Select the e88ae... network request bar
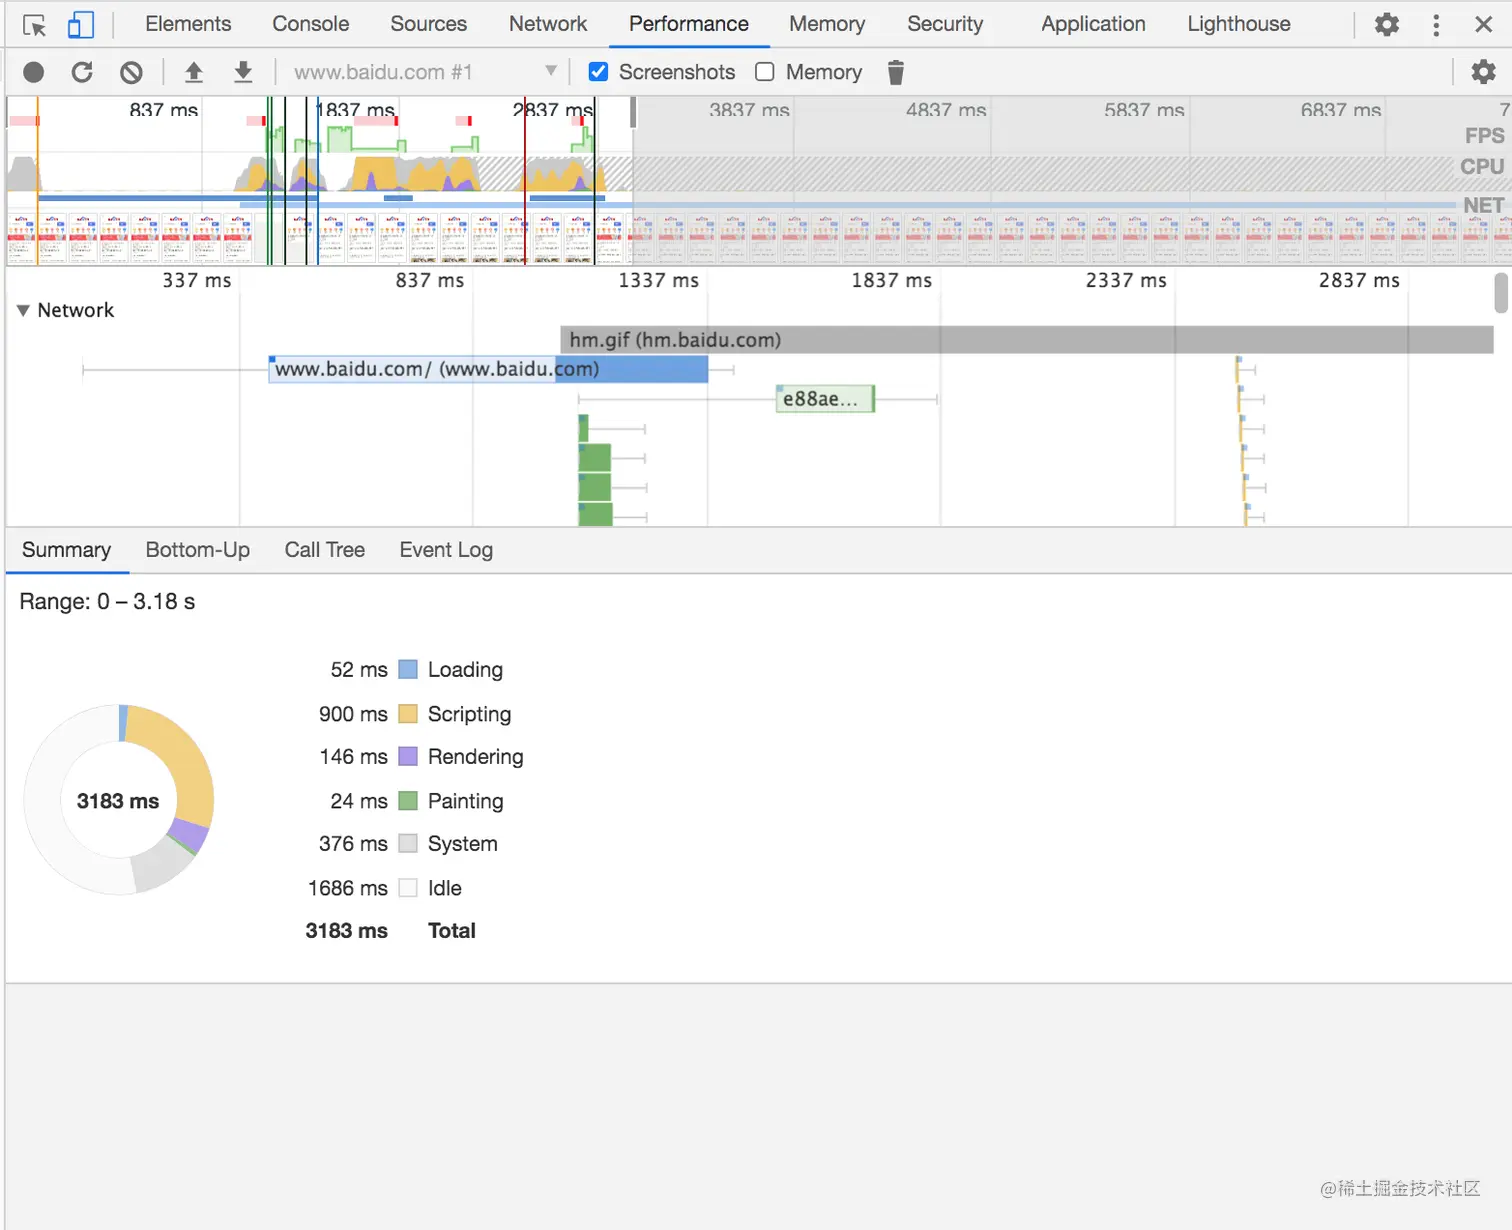The width and height of the screenshot is (1512, 1230). [825, 399]
